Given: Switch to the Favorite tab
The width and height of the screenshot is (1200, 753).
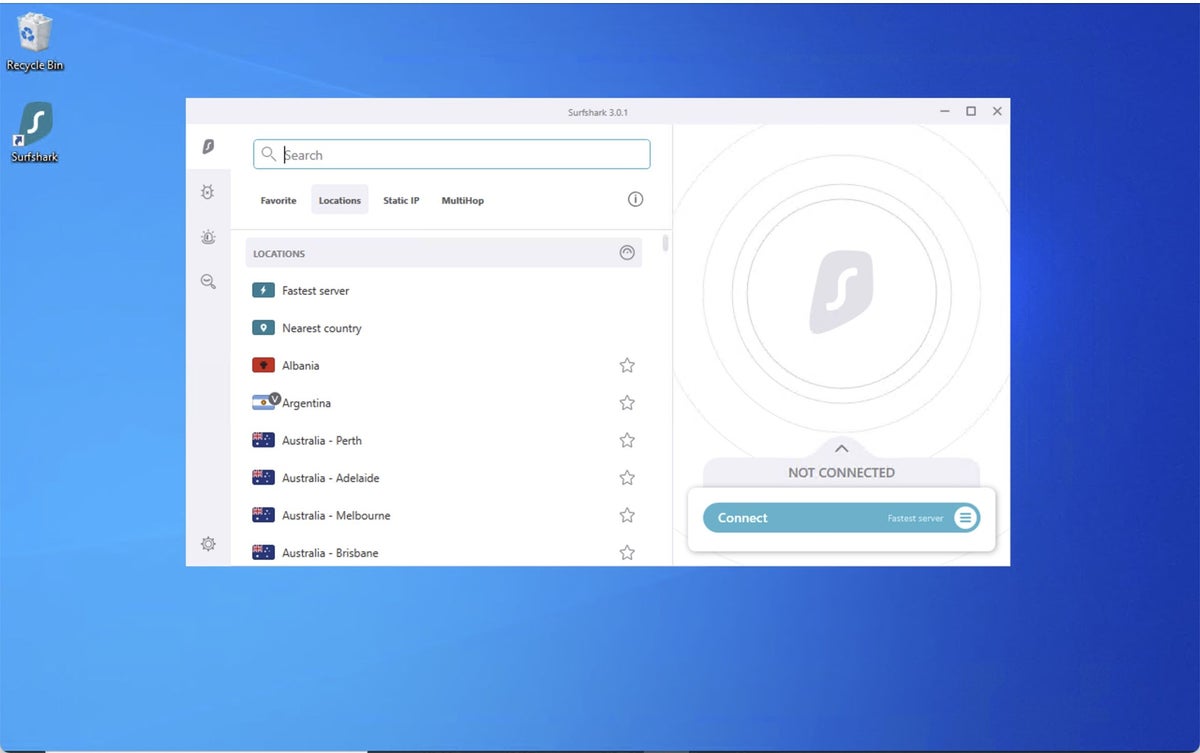Looking at the screenshot, I should click(x=278, y=200).
